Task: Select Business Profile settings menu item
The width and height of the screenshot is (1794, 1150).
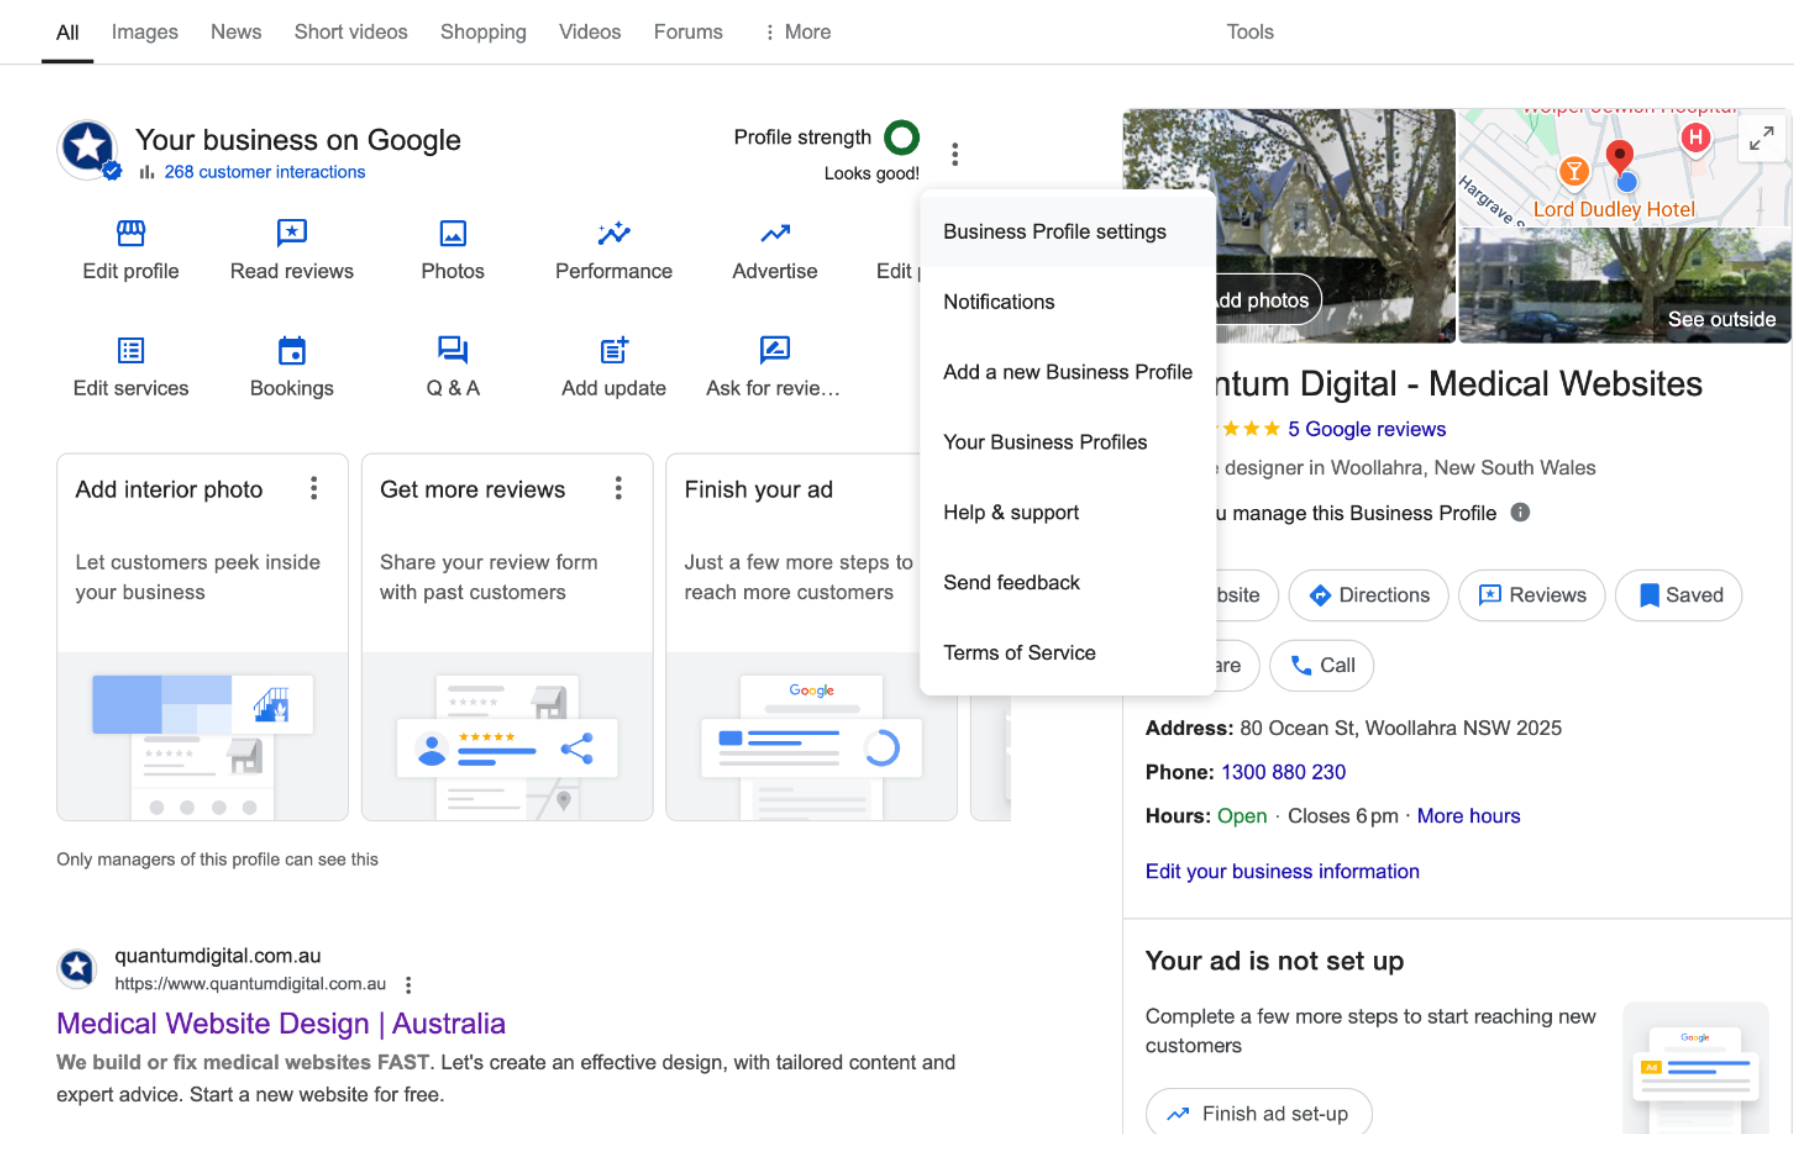Action: click(1068, 231)
